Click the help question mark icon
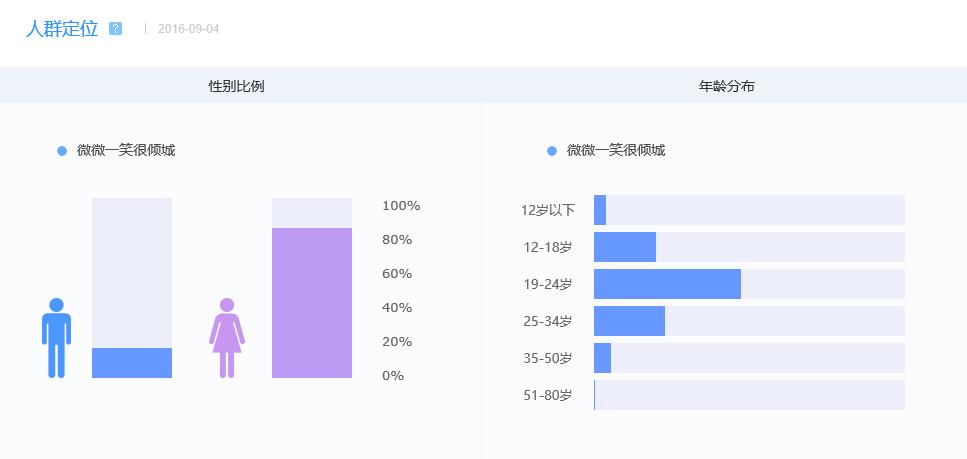The image size is (967, 459). (x=116, y=29)
